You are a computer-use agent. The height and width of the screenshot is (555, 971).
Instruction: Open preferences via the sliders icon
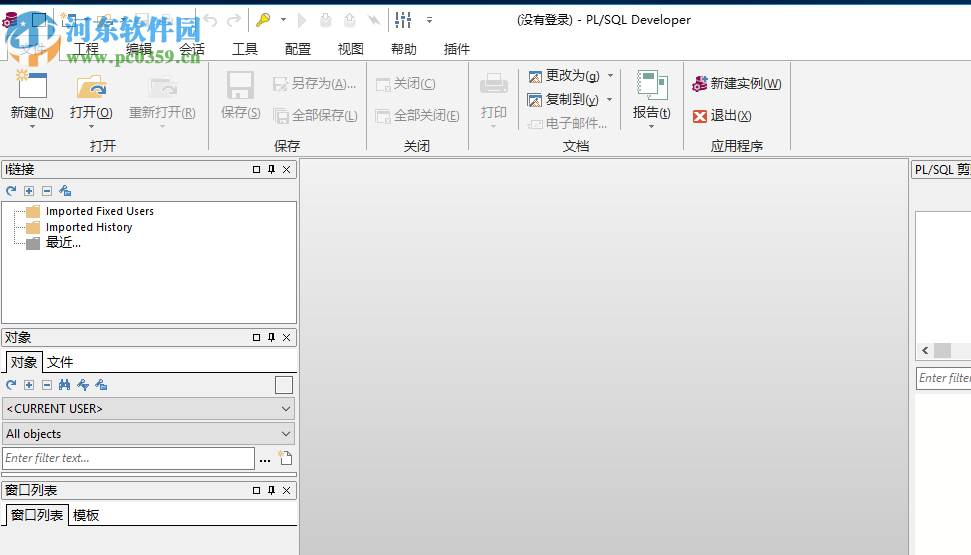click(x=403, y=20)
